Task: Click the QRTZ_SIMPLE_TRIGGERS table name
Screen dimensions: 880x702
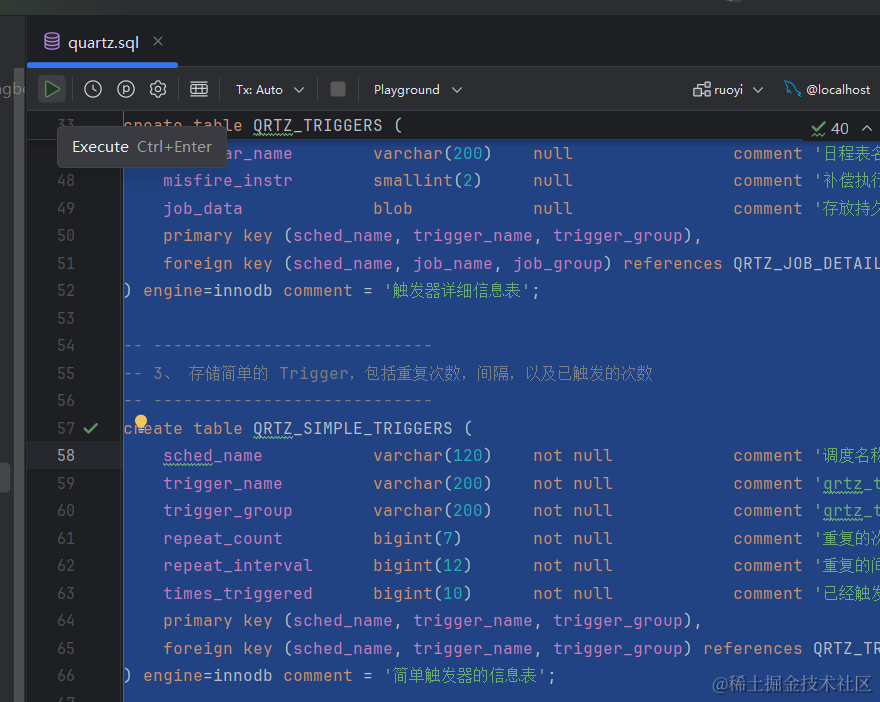Action: tap(352, 428)
